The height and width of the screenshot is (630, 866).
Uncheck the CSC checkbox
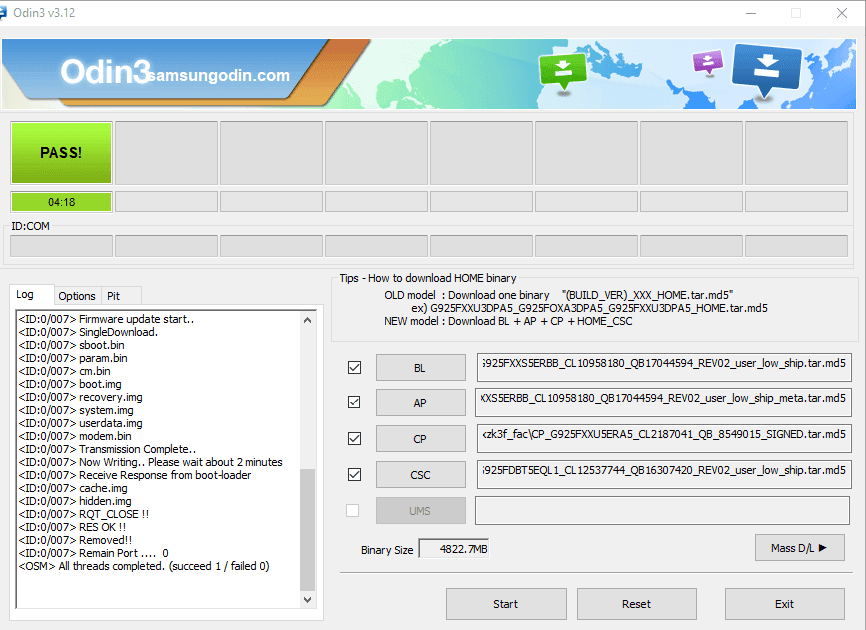pos(355,474)
